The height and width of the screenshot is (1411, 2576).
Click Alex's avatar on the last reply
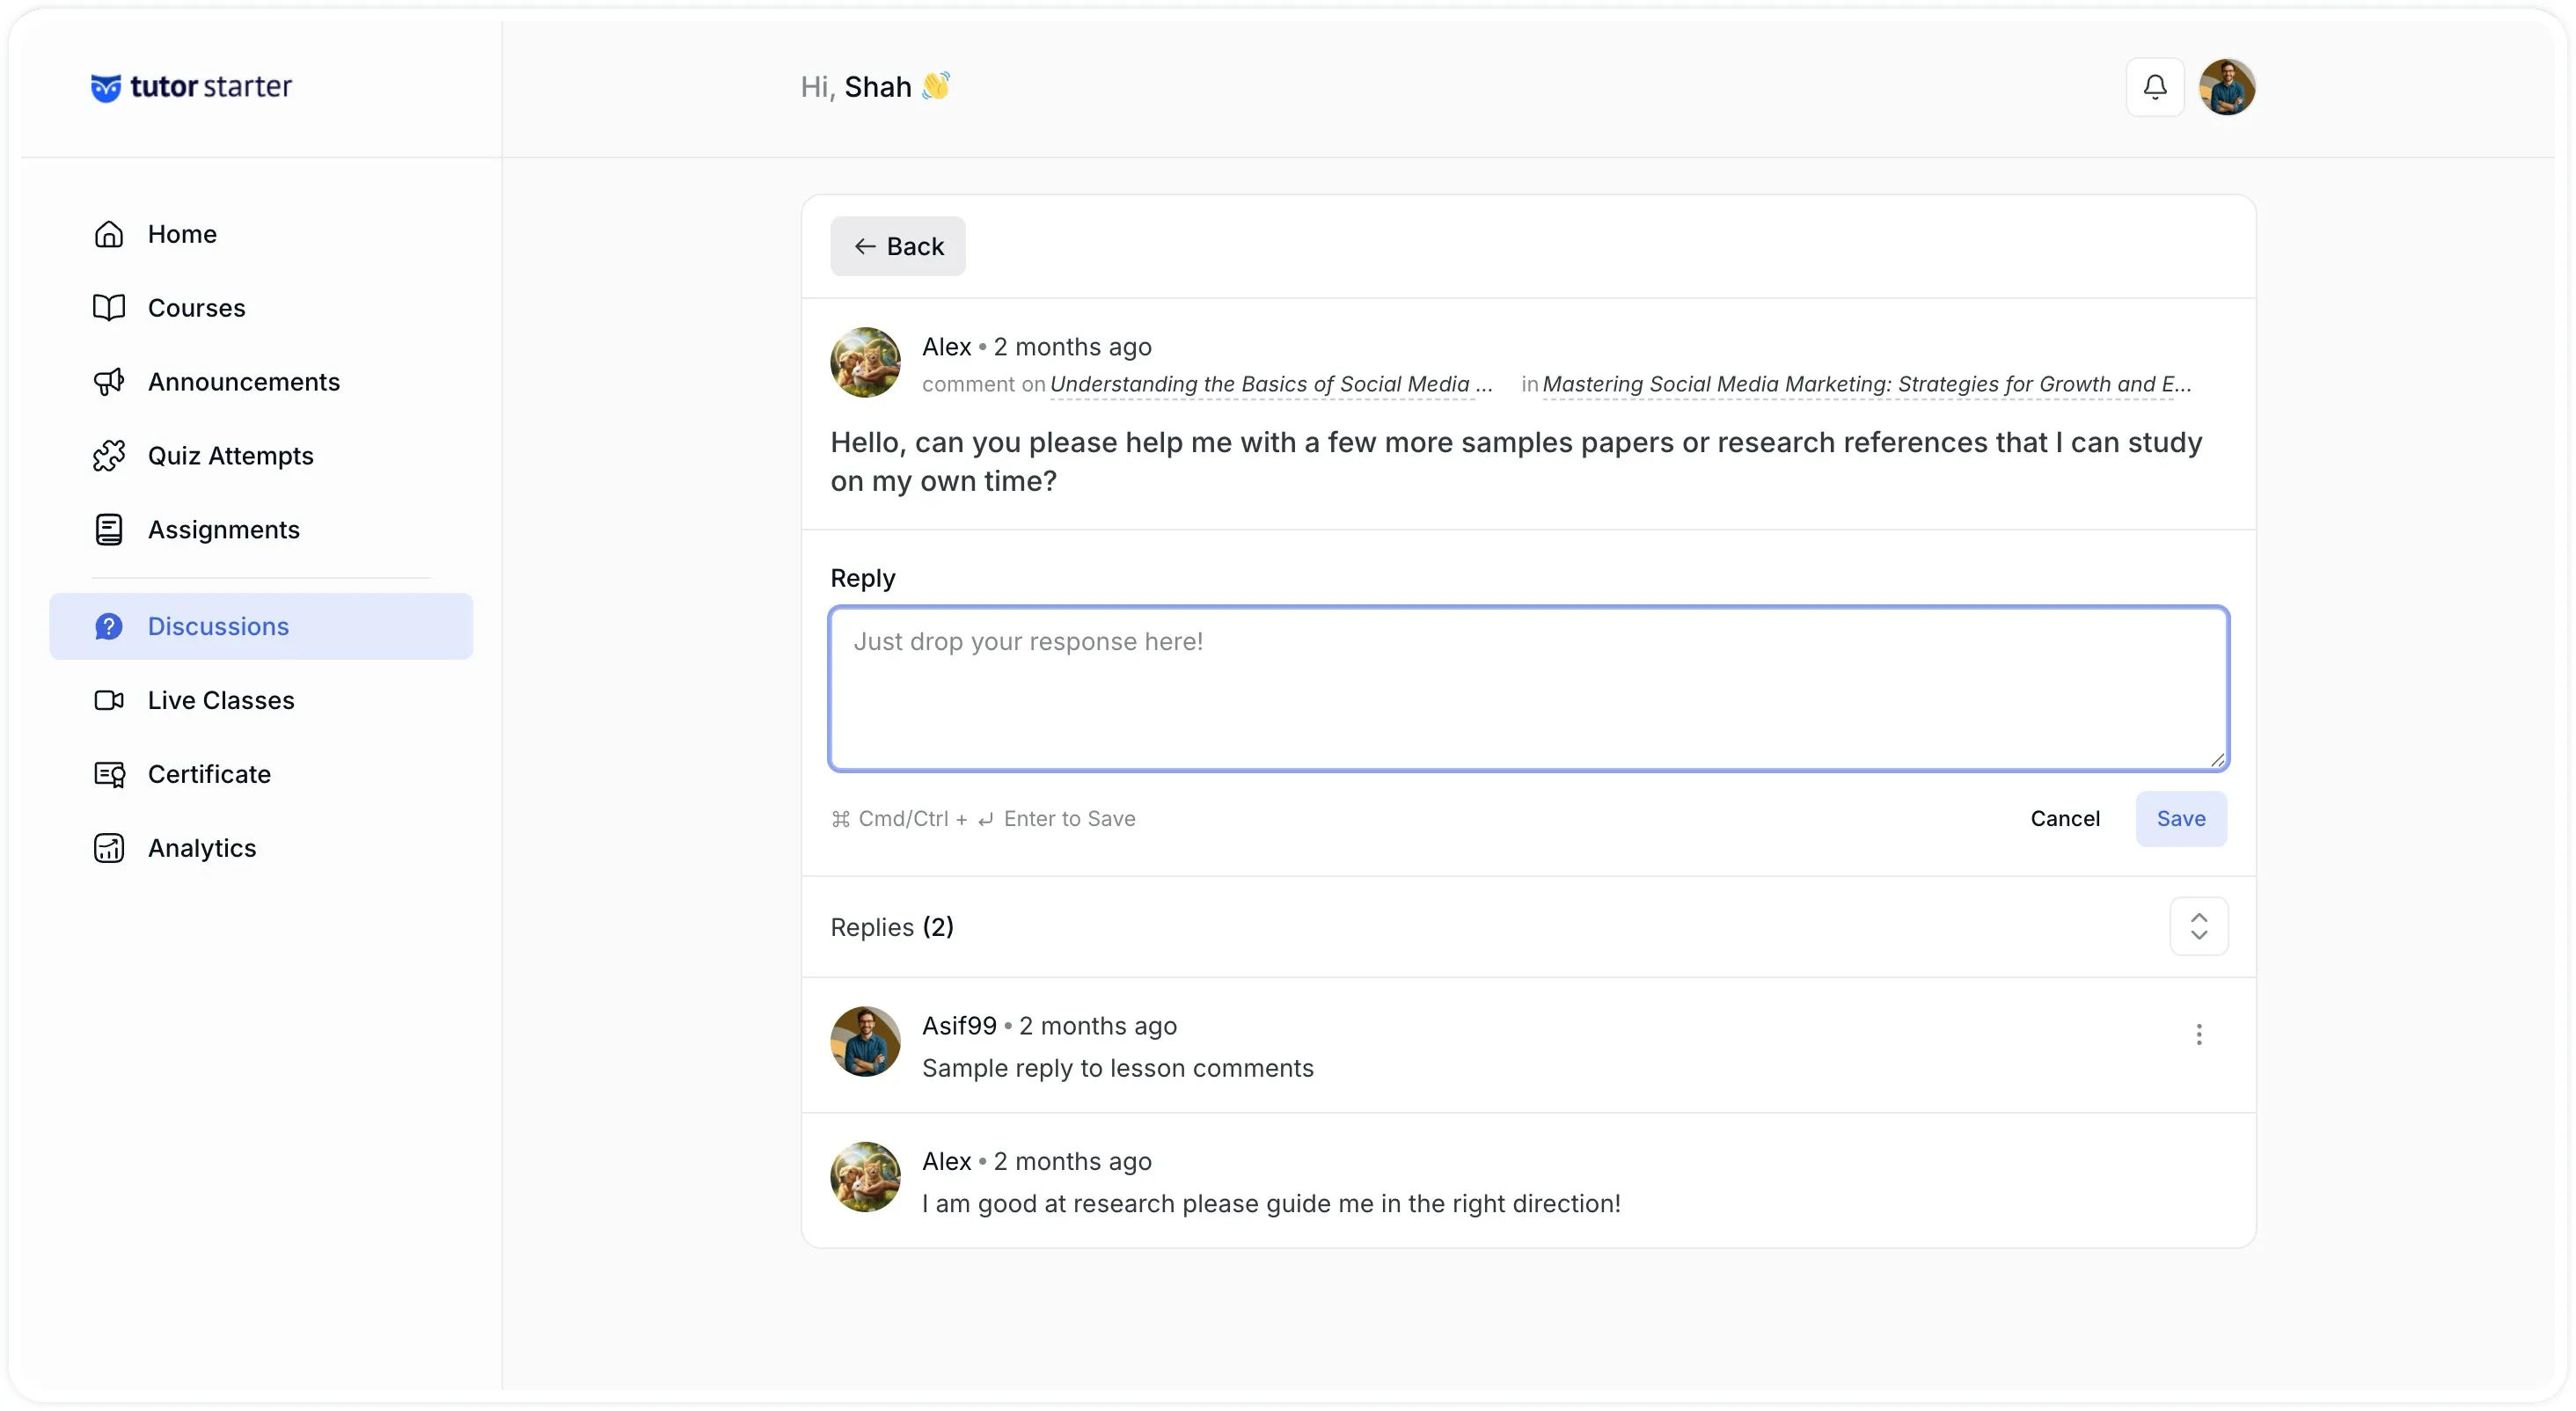(865, 1178)
